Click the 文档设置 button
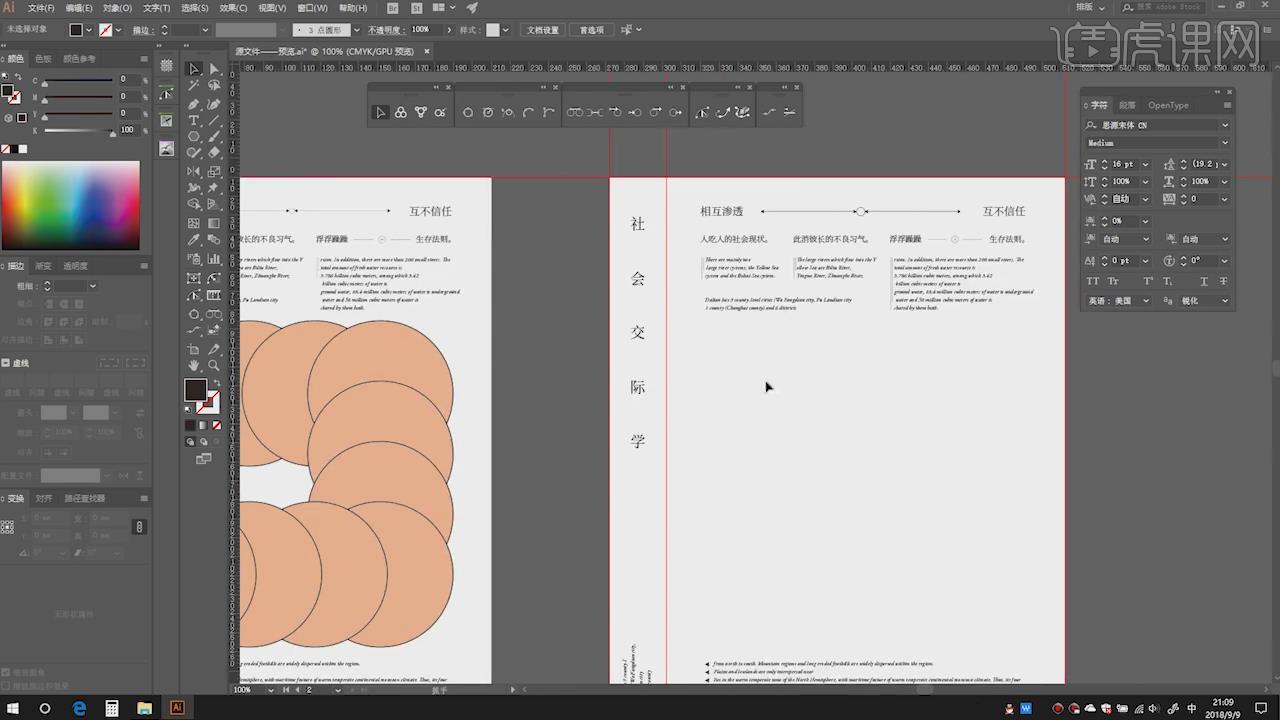The image size is (1280, 720). pyautogui.click(x=543, y=30)
